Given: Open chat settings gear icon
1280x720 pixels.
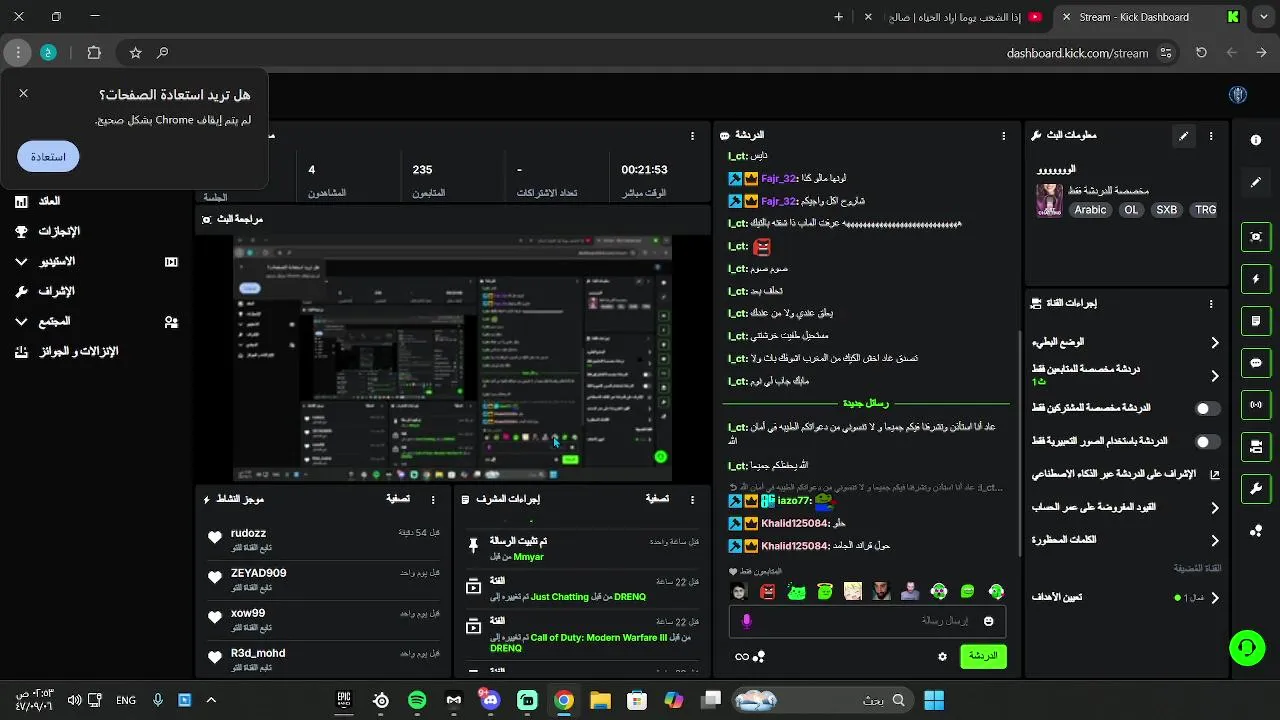Looking at the screenshot, I should coord(942,657).
